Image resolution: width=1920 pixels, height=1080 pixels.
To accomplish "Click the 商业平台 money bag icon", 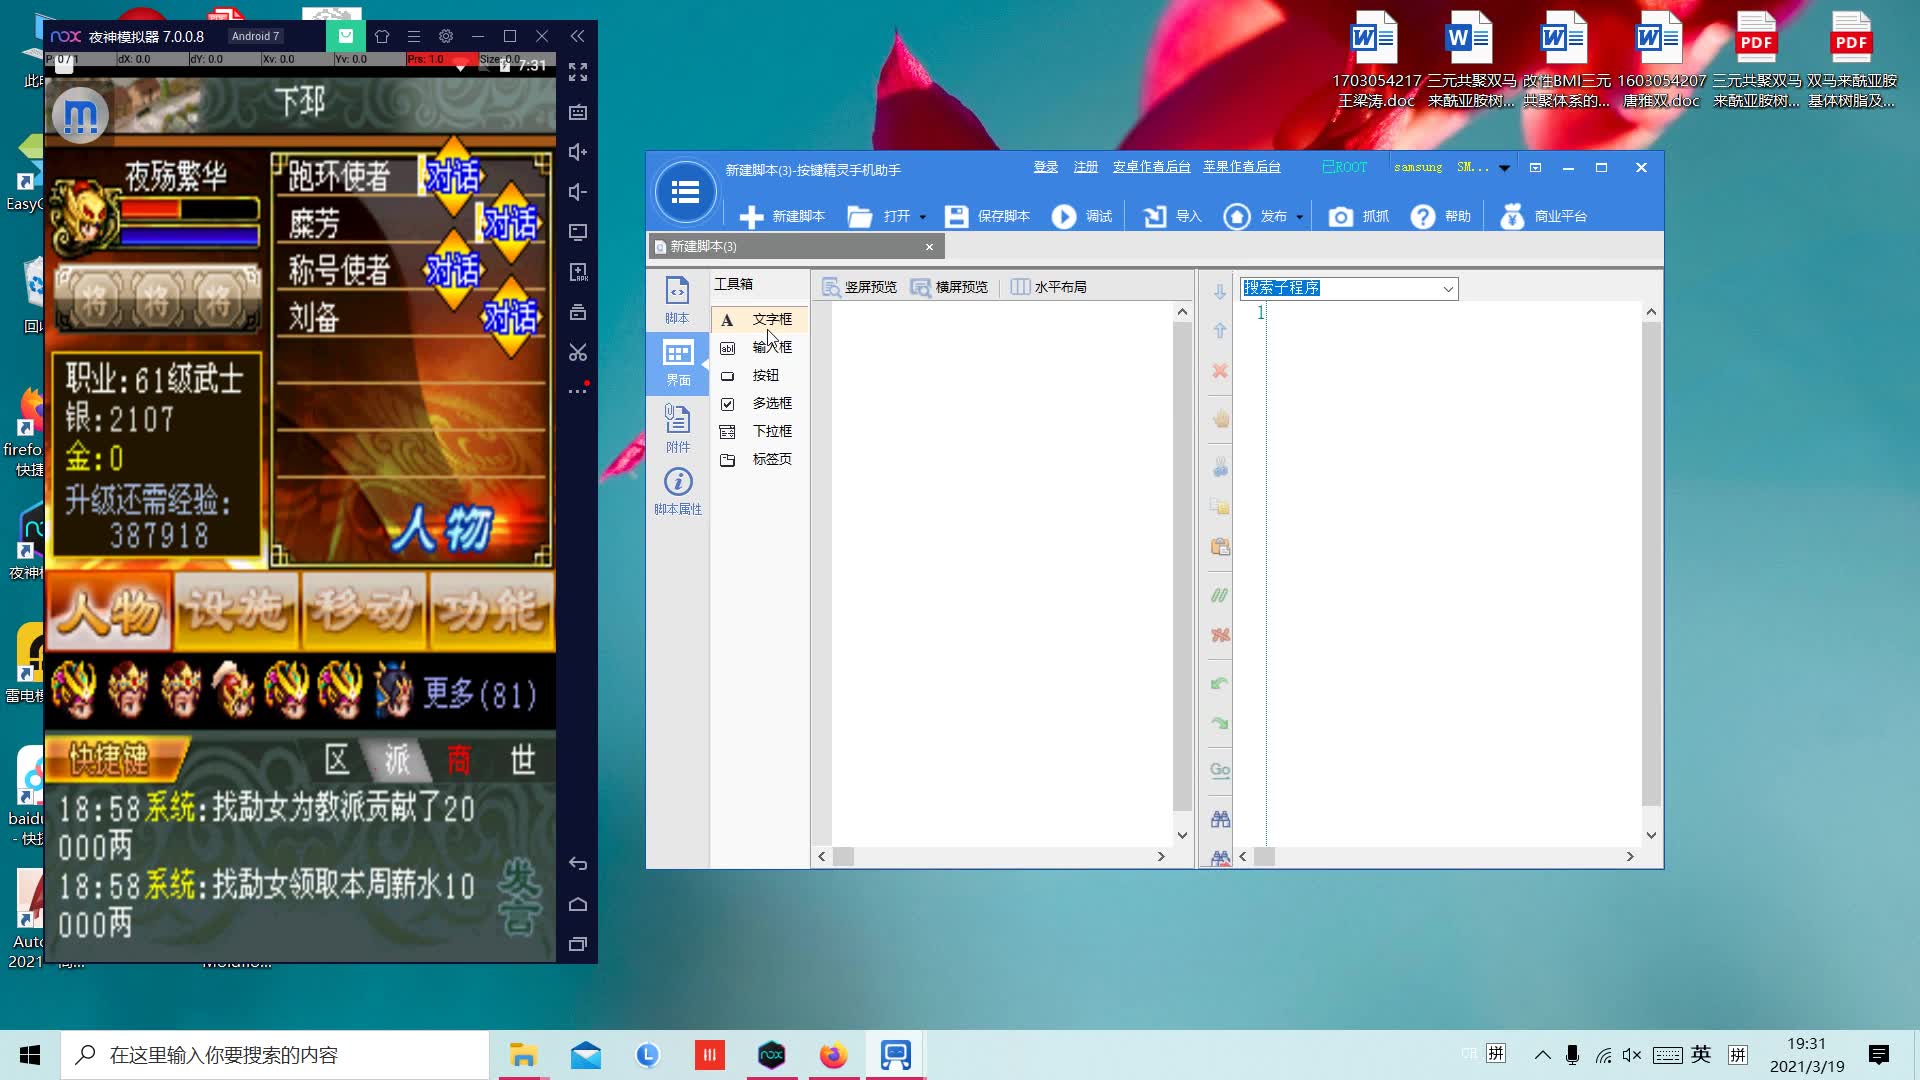I will (1511, 216).
